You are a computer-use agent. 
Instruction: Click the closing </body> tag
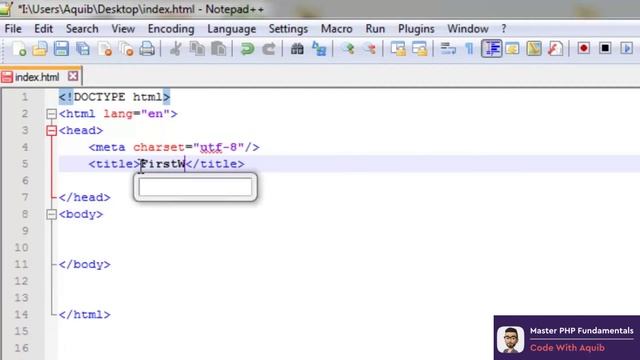click(x=84, y=264)
